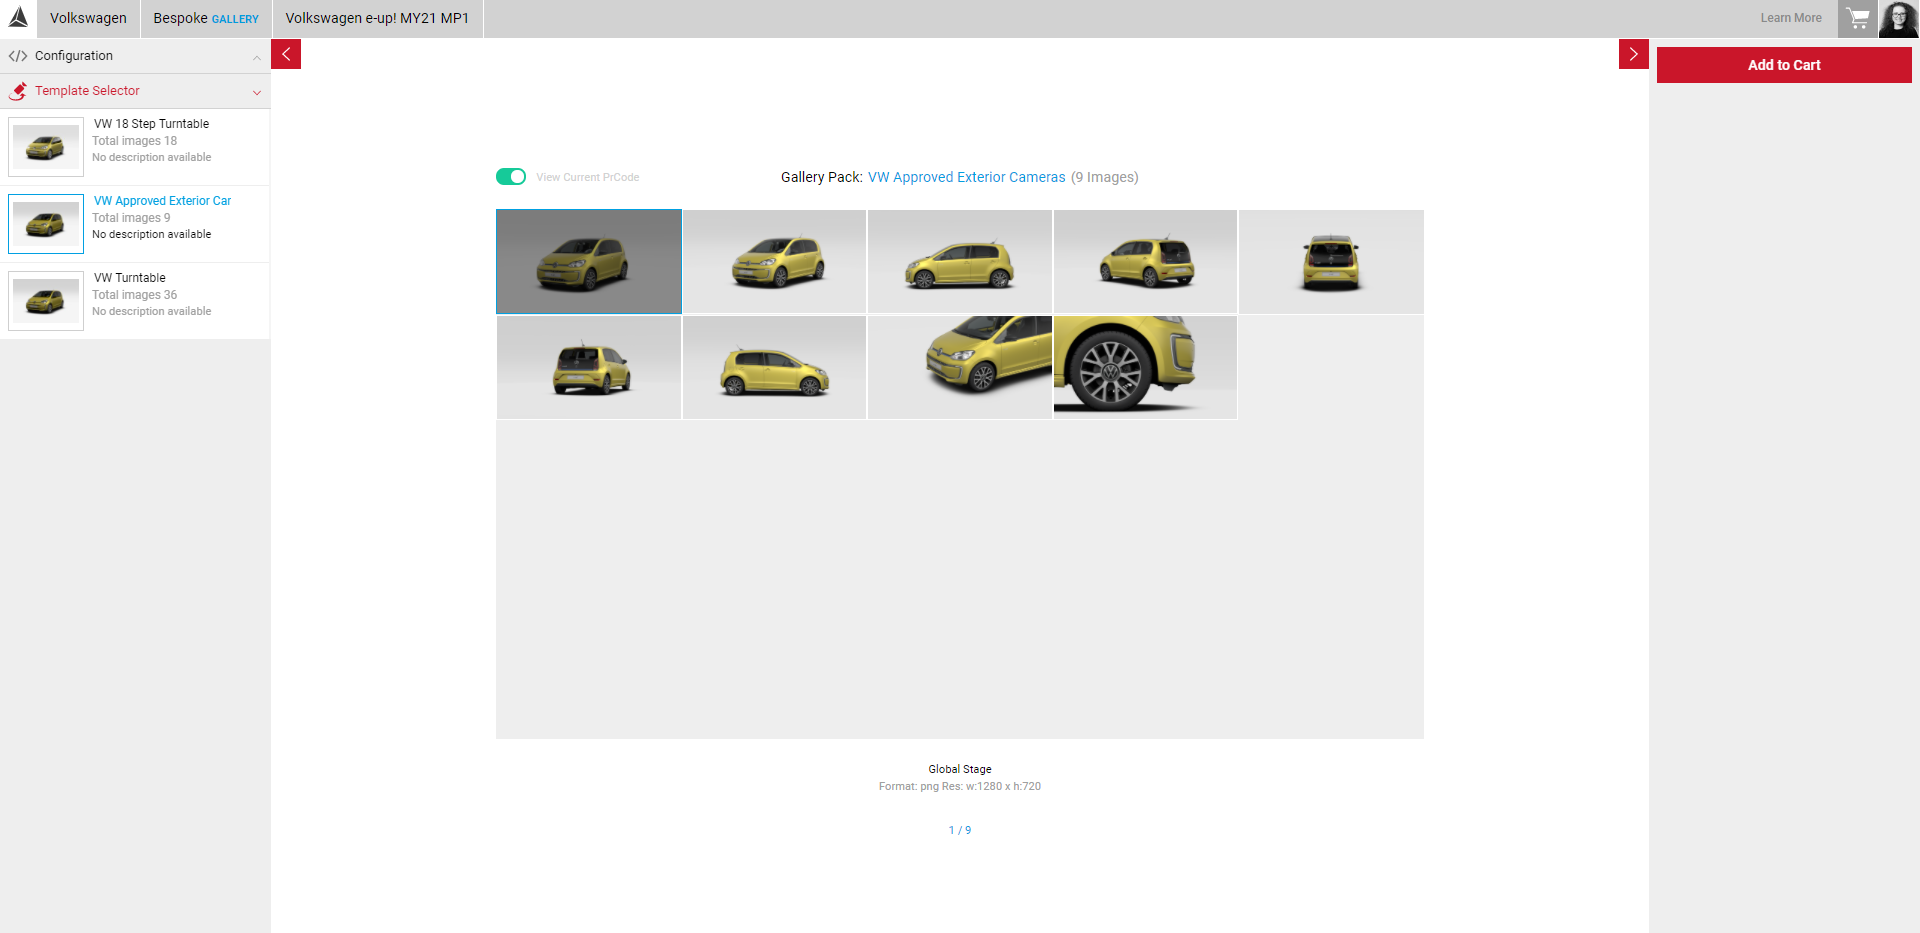
Task: Select the first highlighted dark gallery image
Action: tap(589, 261)
